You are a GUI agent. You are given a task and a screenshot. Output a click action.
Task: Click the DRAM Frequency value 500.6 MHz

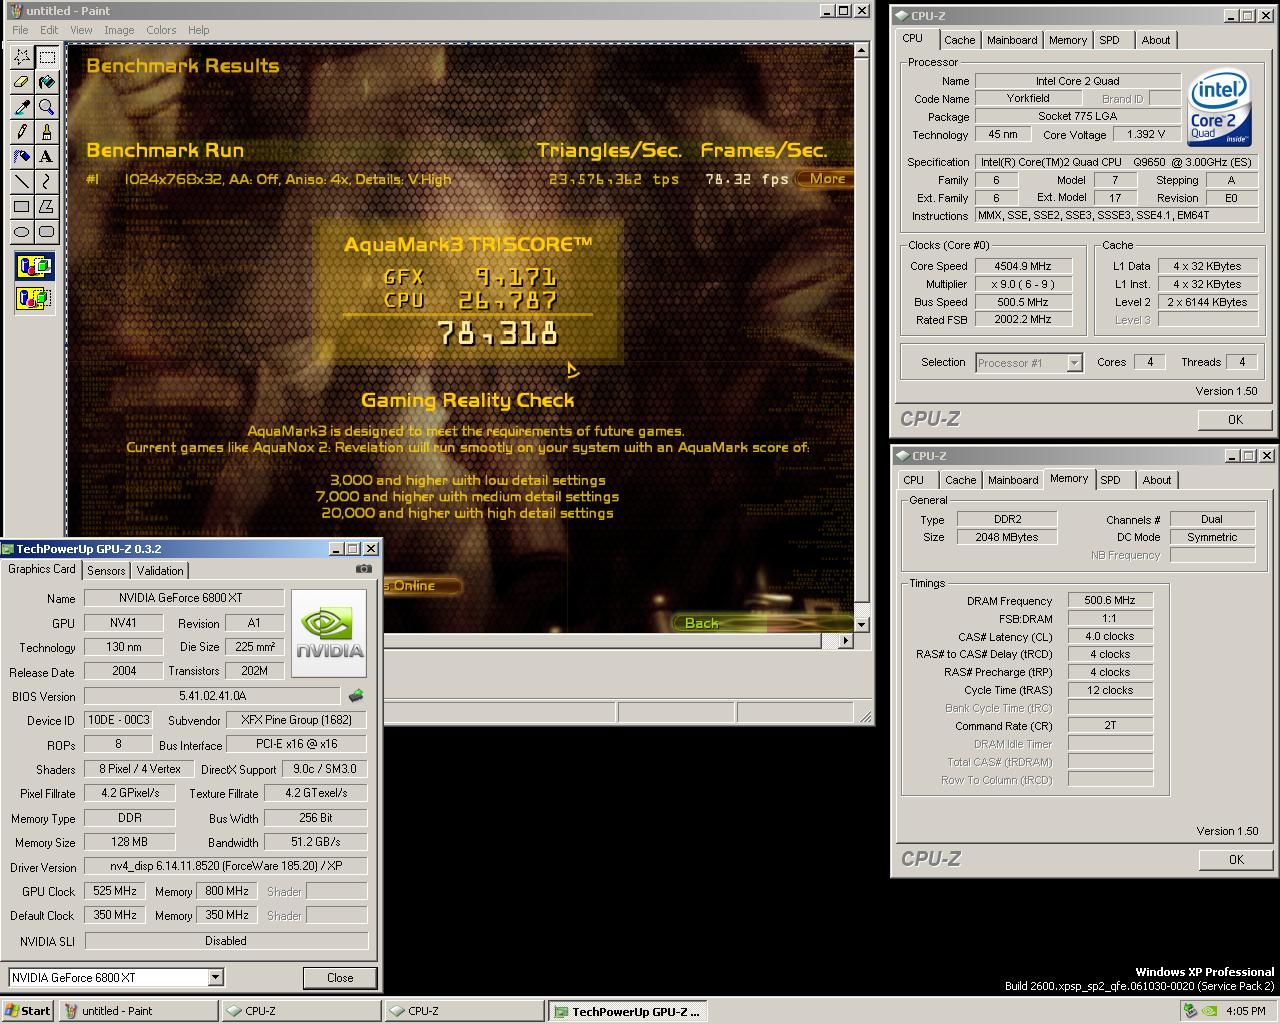pyautogui.click(x=1110, y=601)
